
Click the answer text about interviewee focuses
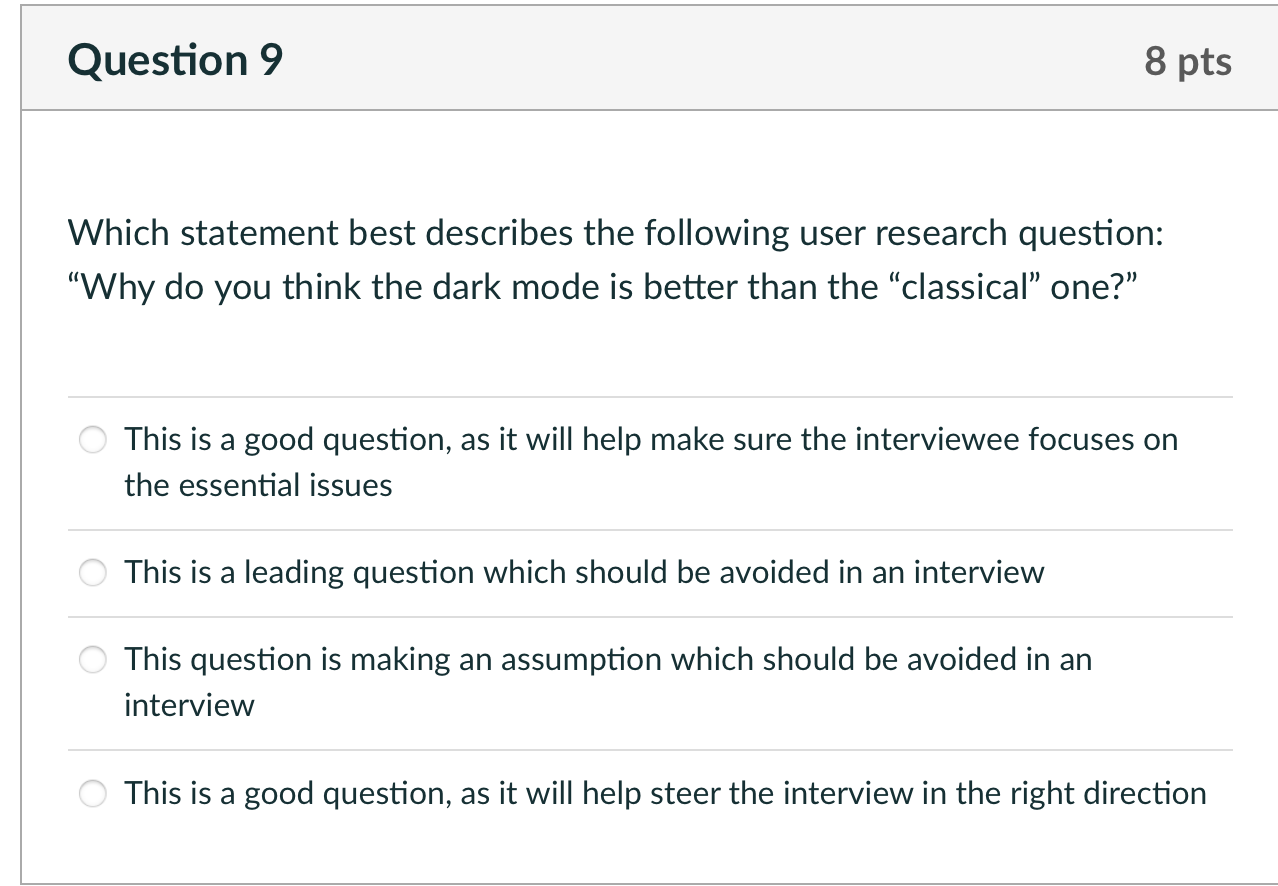pyautogui.click(x=651, y=462)
